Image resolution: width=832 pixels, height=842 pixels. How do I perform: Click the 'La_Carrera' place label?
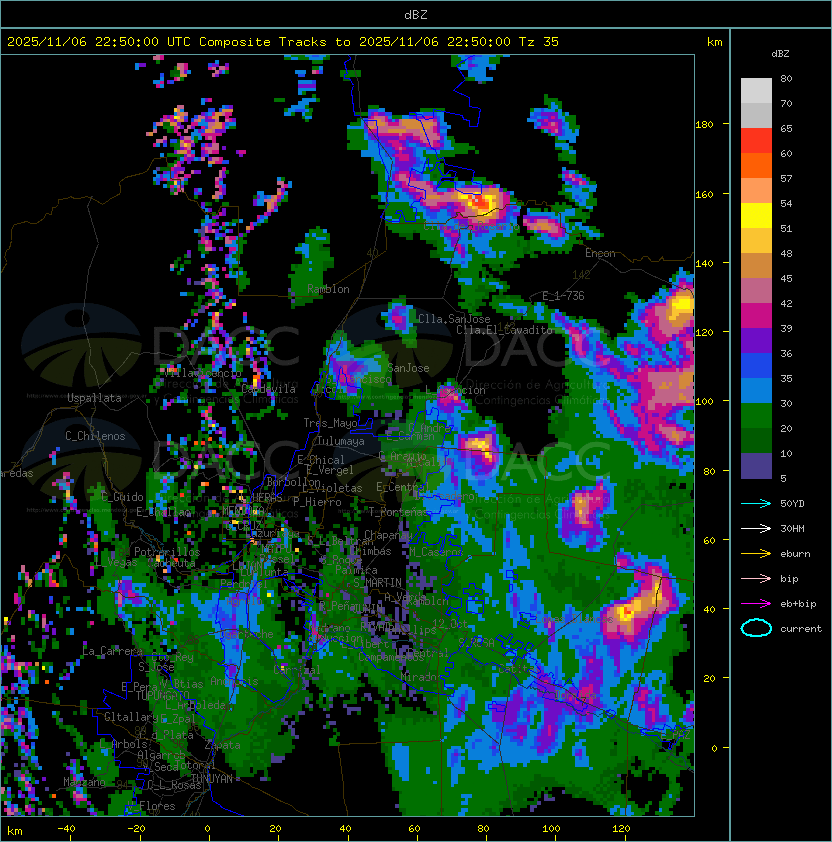click(x=112, y=651)
